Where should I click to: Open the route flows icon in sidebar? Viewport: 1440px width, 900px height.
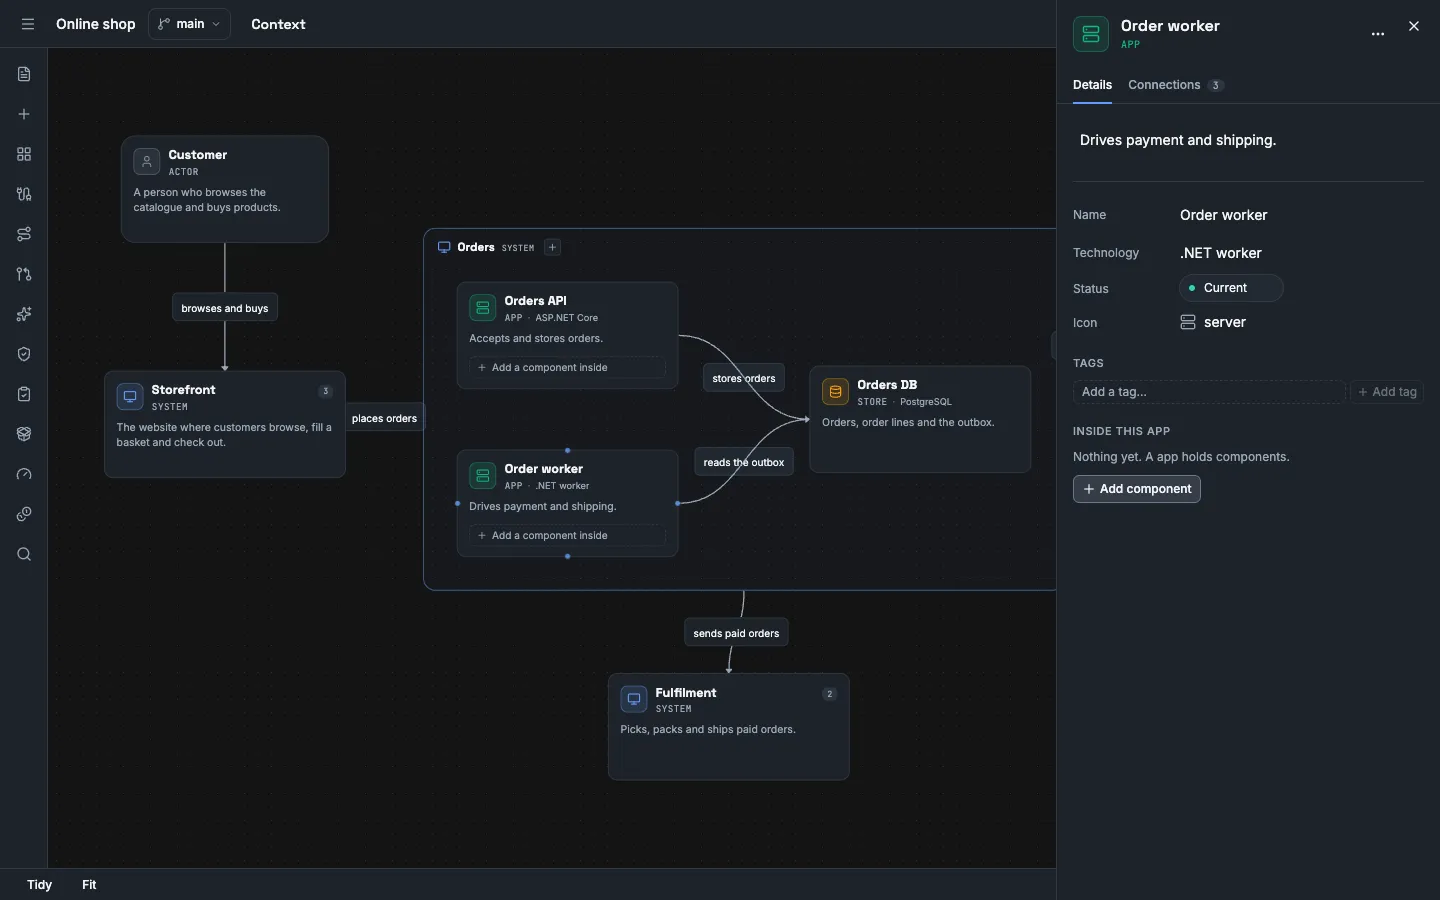click(24, 234)
